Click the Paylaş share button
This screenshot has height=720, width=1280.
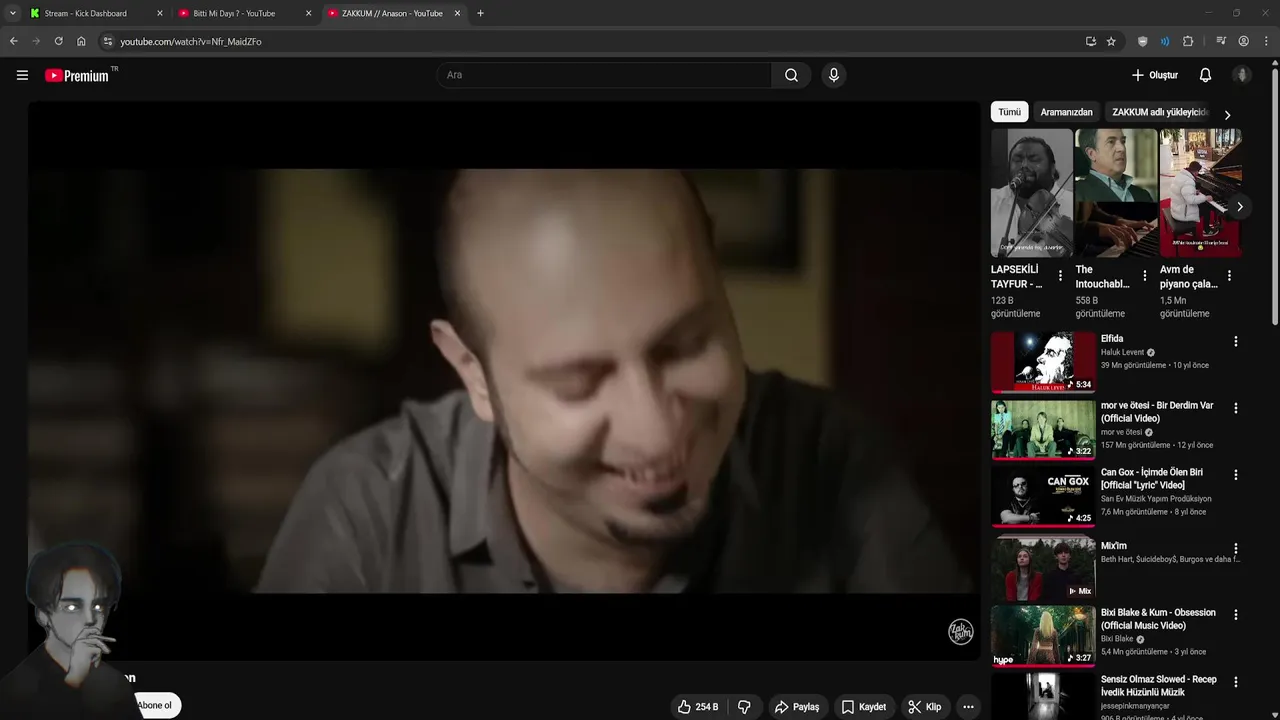797,707
